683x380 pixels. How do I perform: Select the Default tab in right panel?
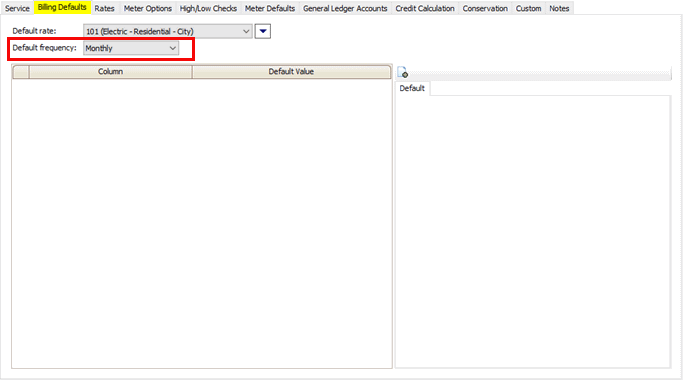pyautogui.click(x=412, y=88)
